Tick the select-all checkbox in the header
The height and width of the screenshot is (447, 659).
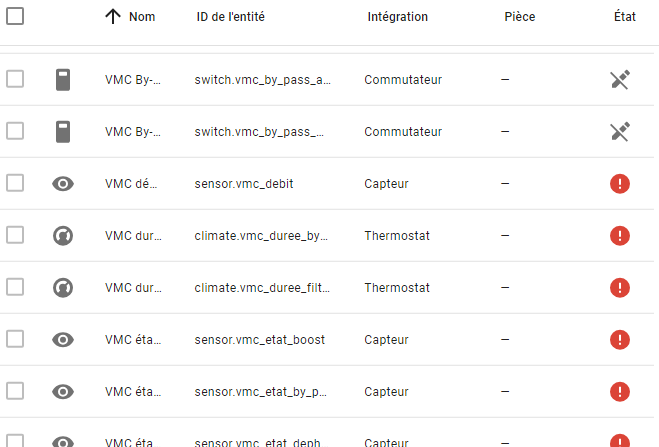pyautogui.click(x=15, y=16)
